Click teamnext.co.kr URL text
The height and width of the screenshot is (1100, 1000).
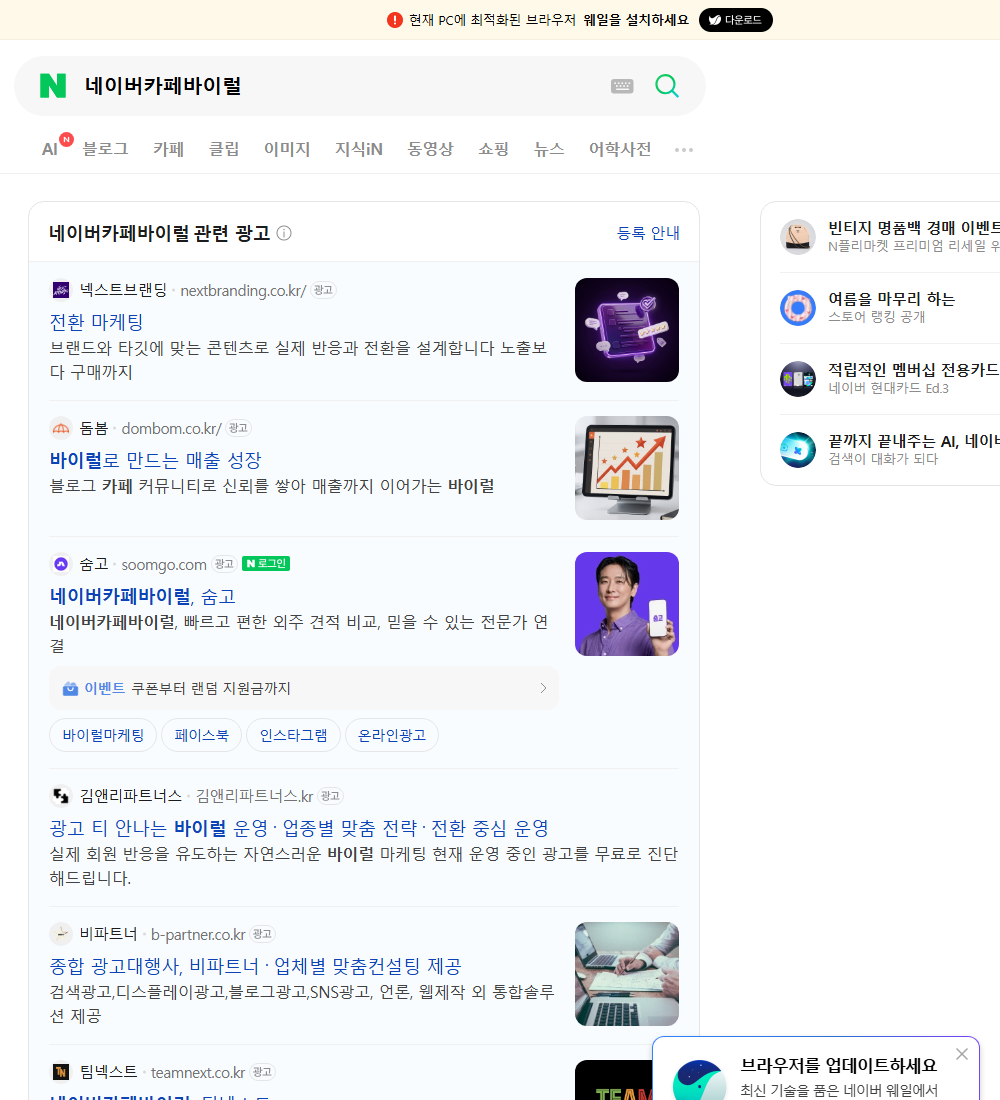pos(198,1073)
